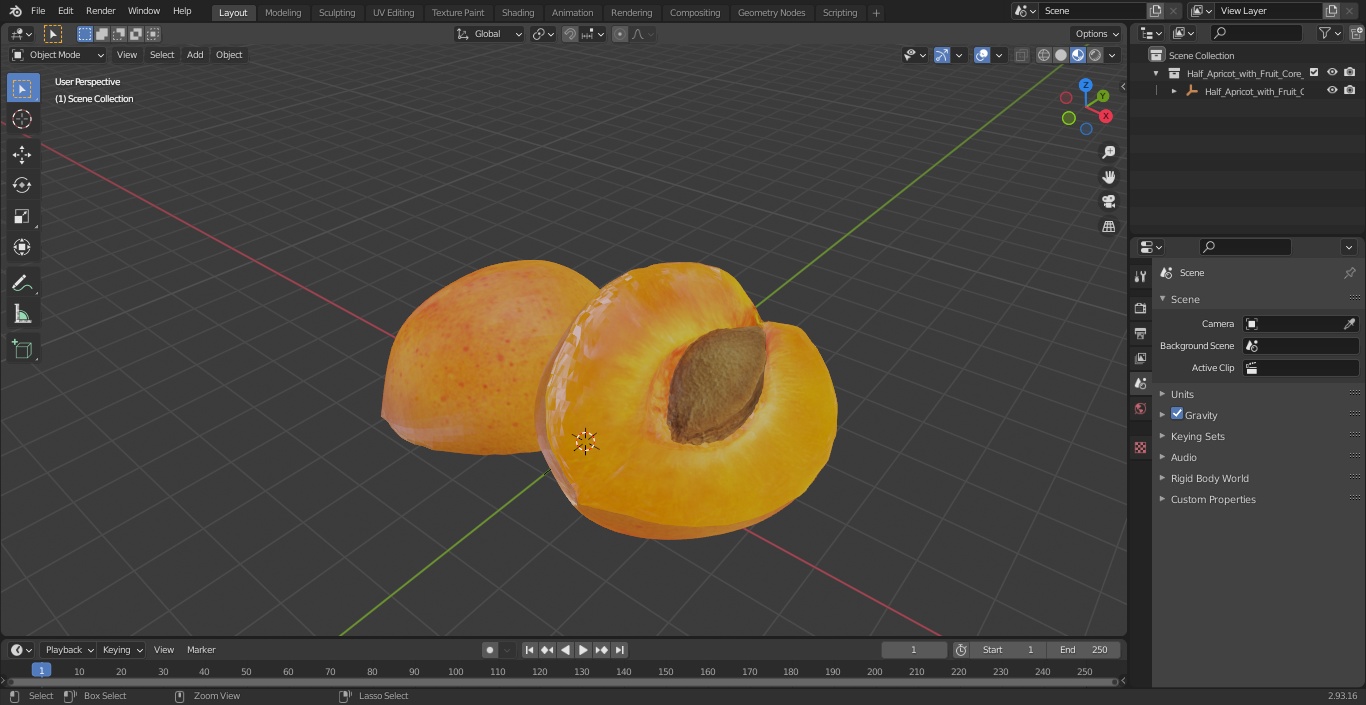Pin the Scene properties panel
Image resolution: width=1366 pixels, height=705 pixels.
(1349, 273)
